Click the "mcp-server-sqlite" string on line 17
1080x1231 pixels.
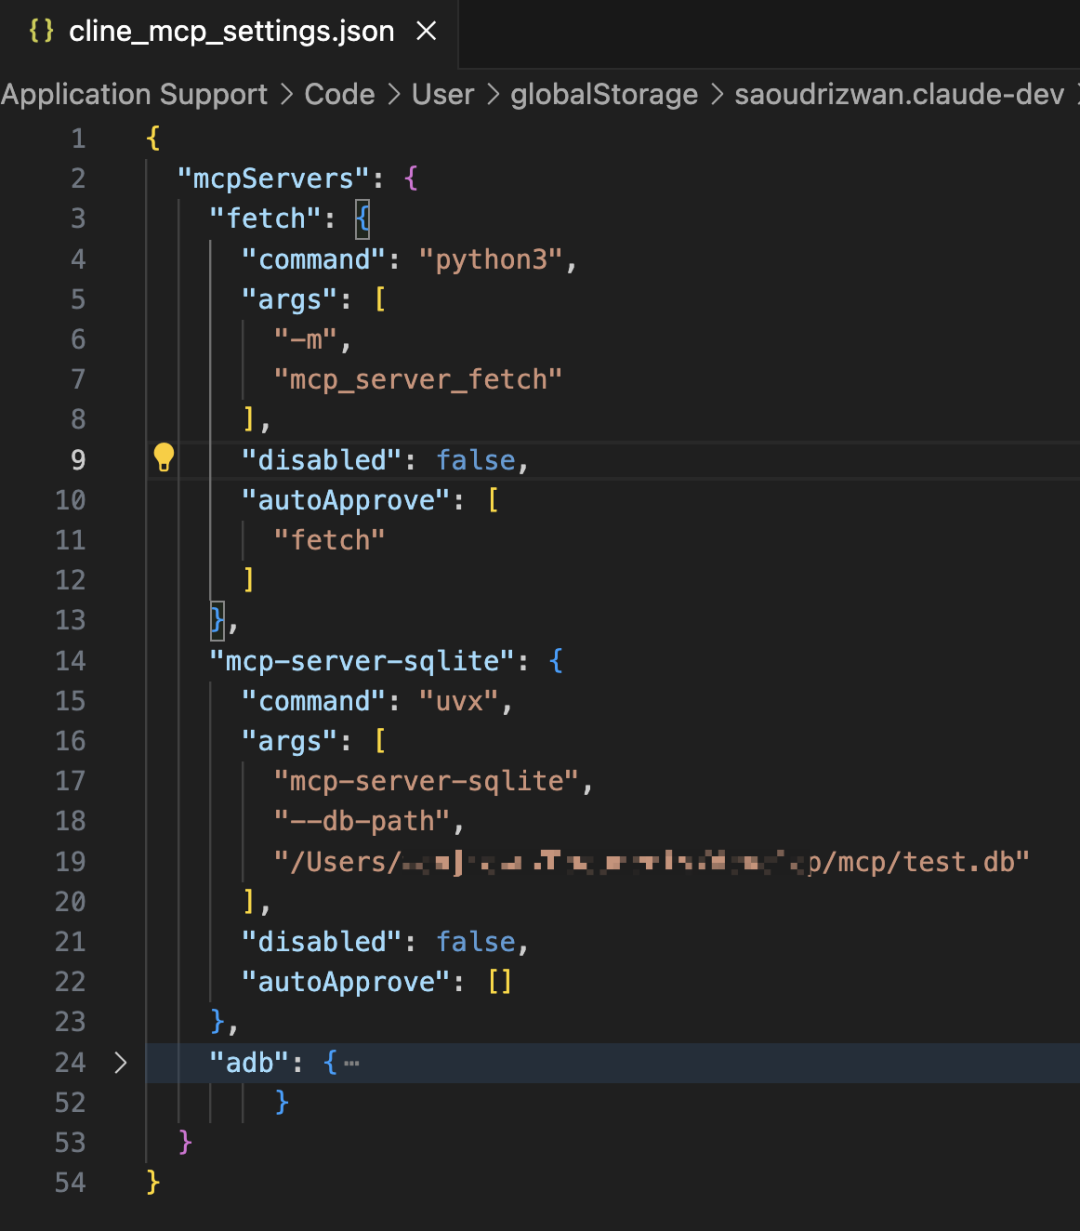point(426,781)
